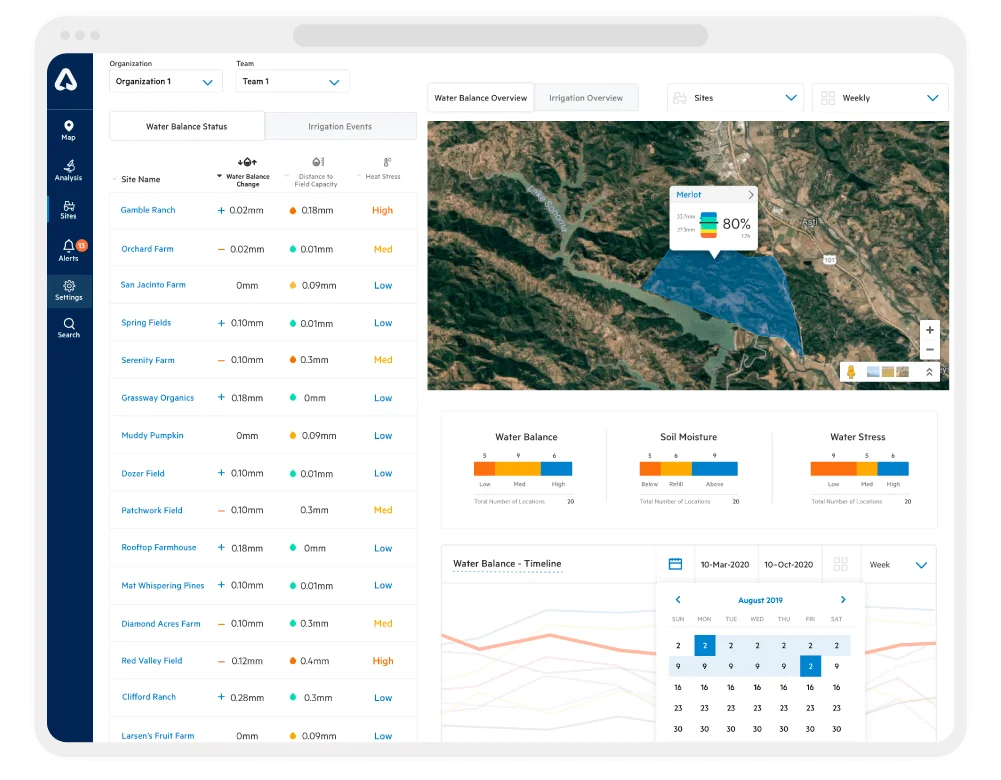This screenshot has width=1001, height=780.
Task: Open the Rooftop Farmhouse site
Action: 159,548
